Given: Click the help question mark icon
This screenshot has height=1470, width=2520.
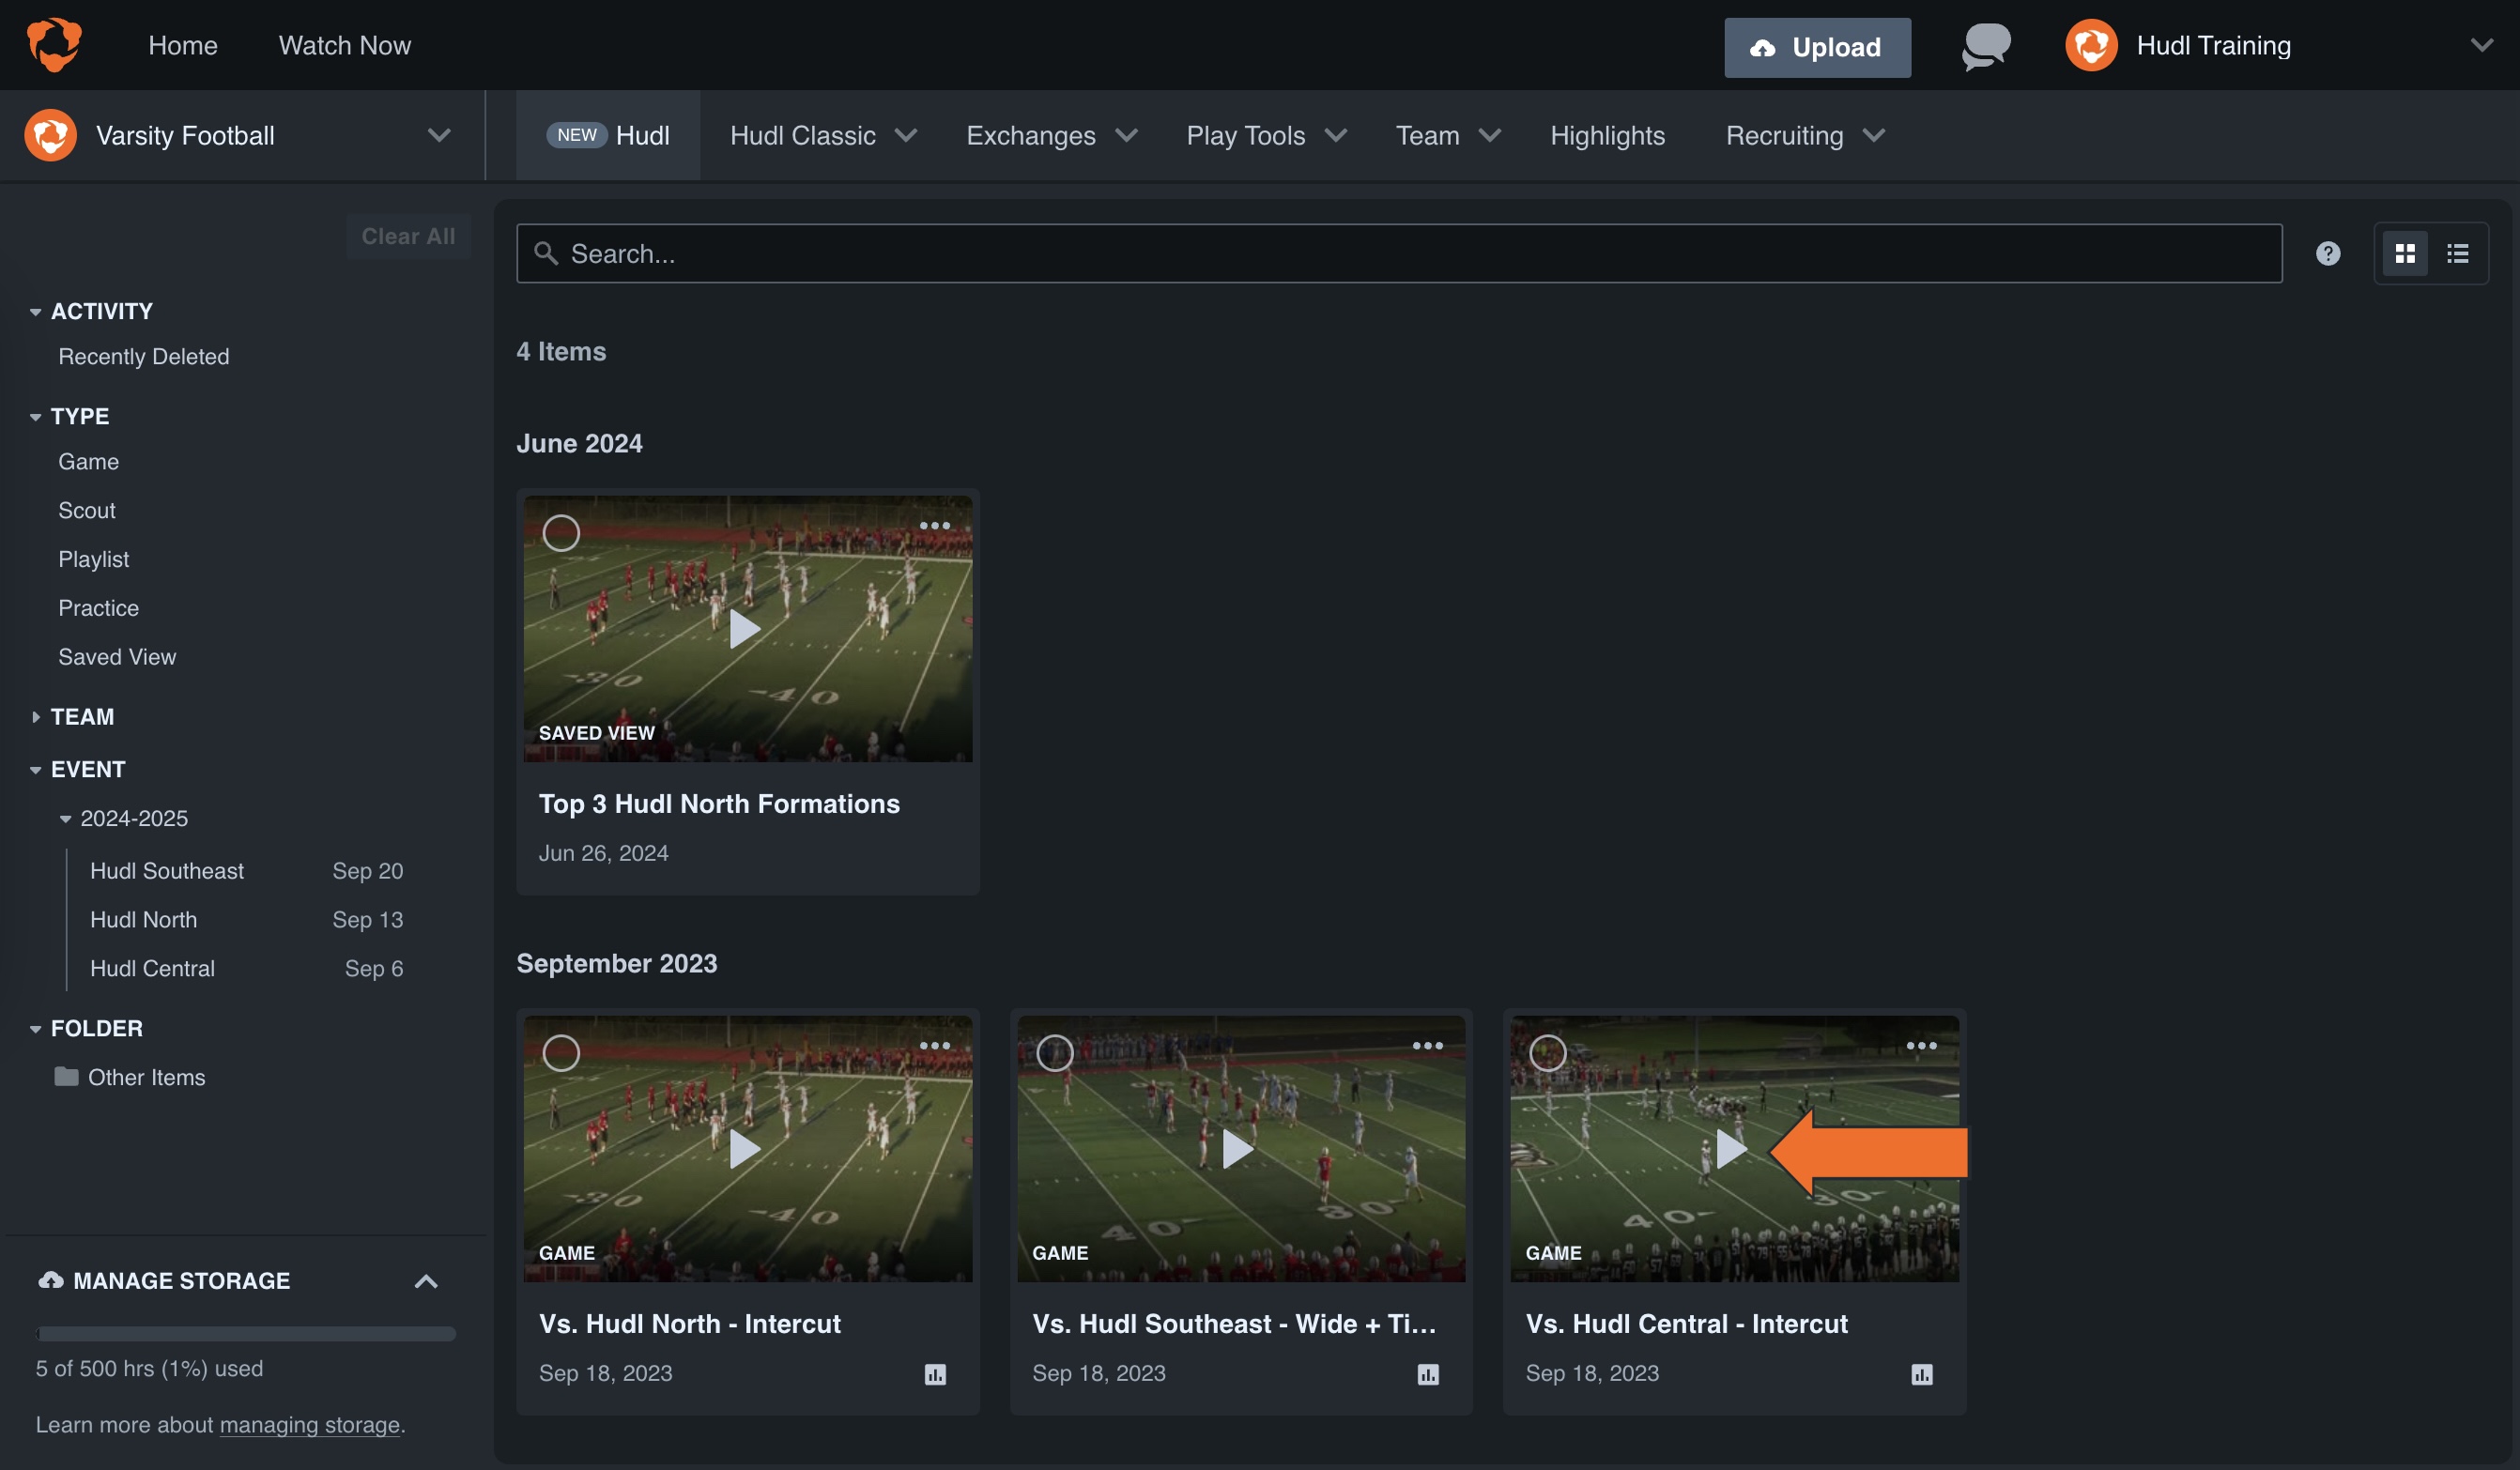Looking at the screenshot, I should pos(2328,253).
